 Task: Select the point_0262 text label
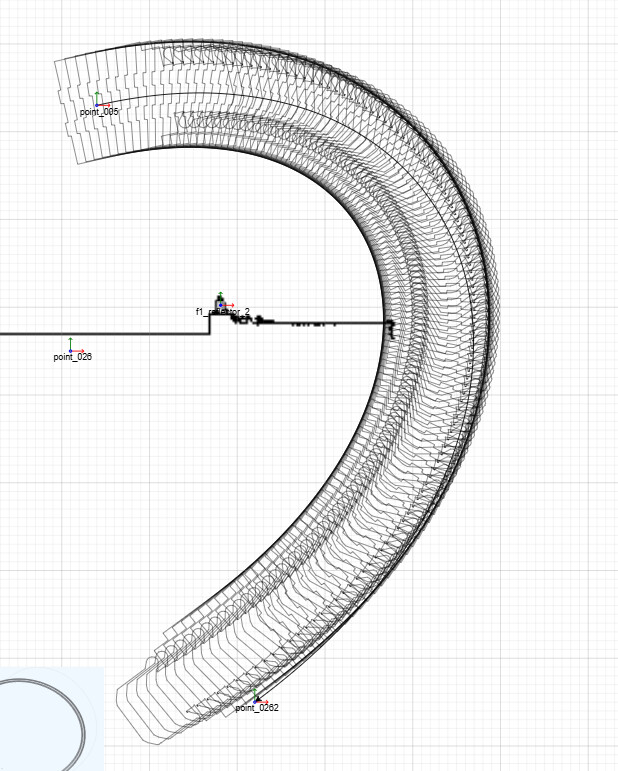tap(257, 708)
